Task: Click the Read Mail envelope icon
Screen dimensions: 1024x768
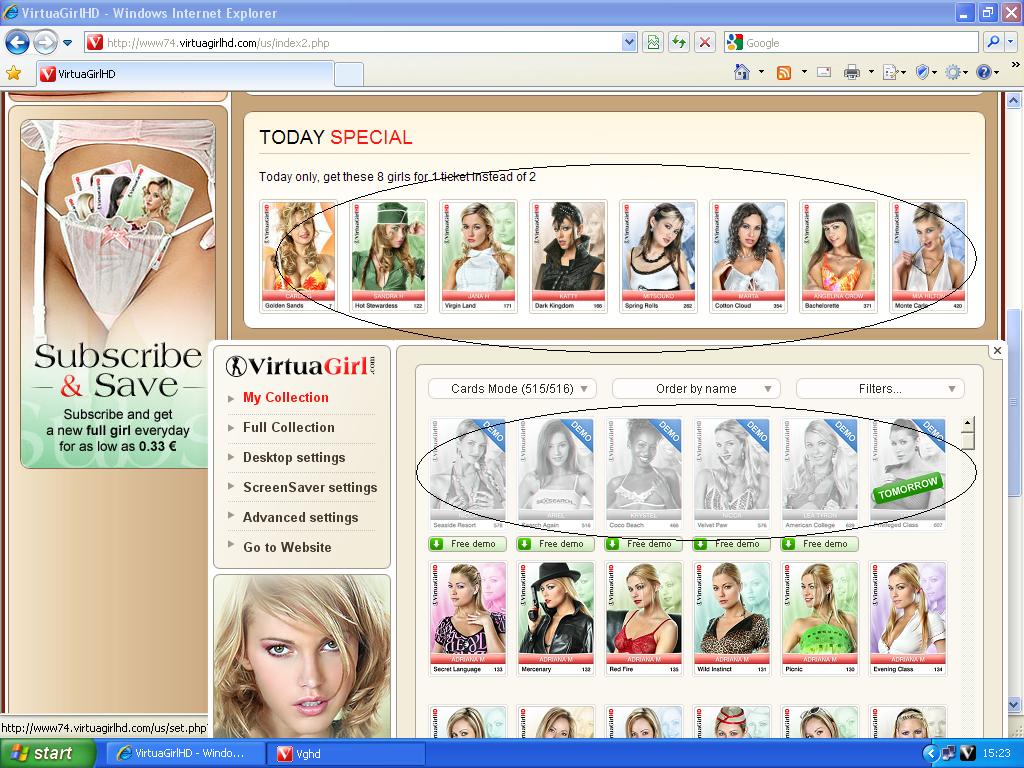Action: click(x=824, y=72)
